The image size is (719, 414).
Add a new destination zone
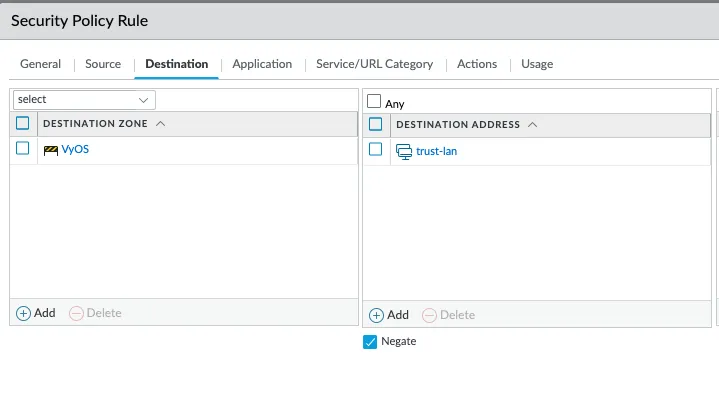(x=36, y=313)
